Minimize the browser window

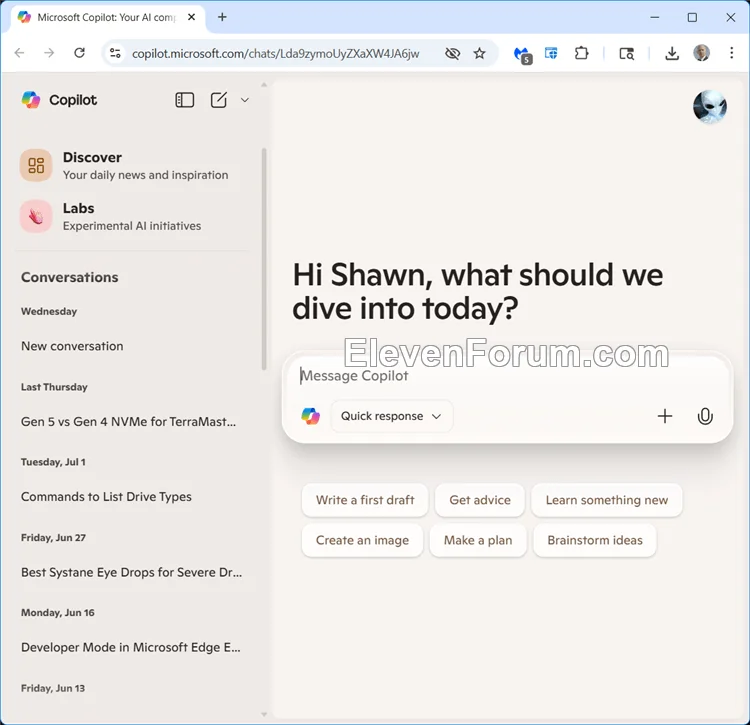coord(655,17)
